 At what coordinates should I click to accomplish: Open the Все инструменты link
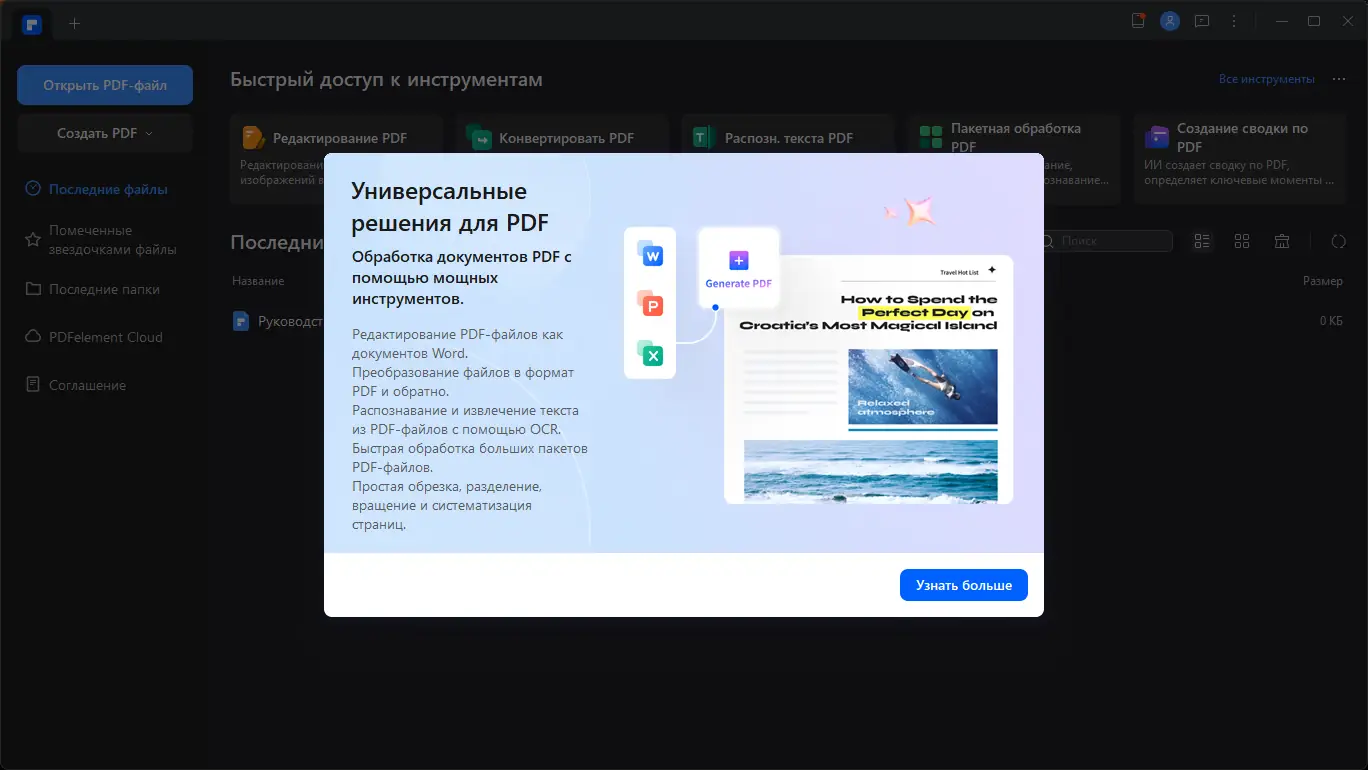pos(1267,78)
